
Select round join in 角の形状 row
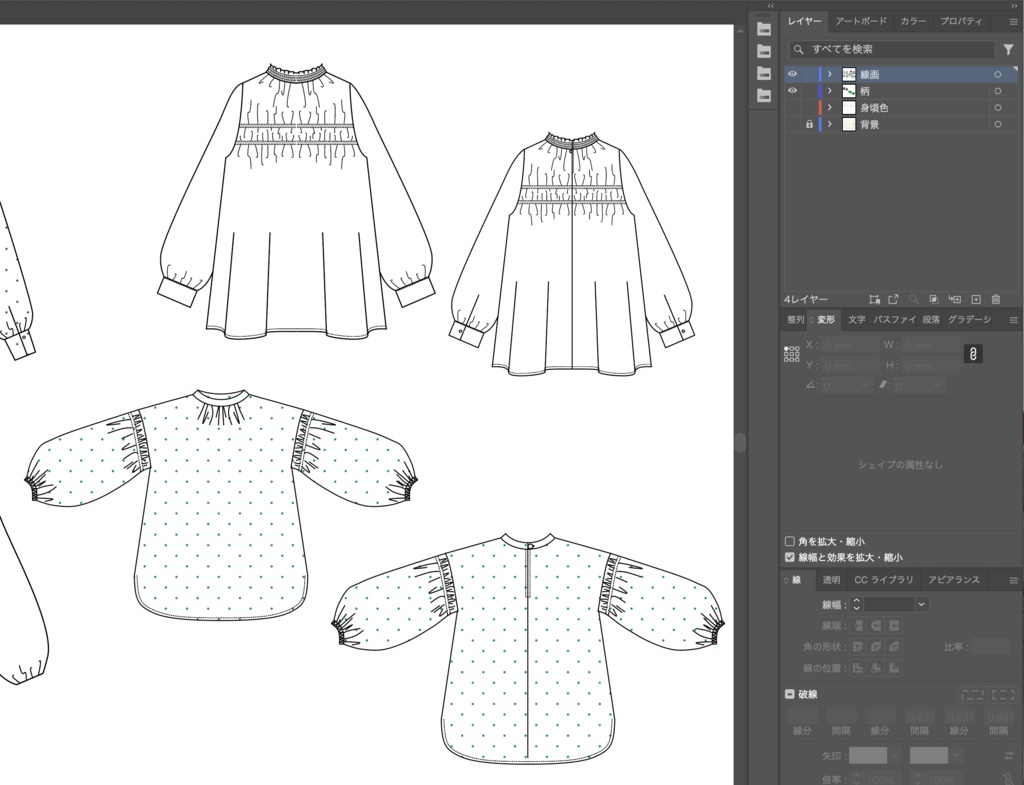coord(876,647)
